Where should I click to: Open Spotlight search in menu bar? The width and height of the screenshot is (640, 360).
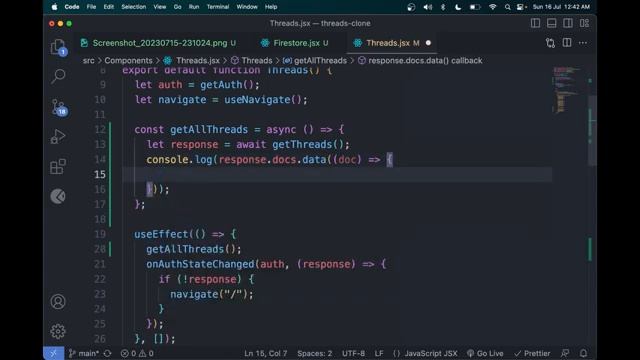click(x=507, y=7)
